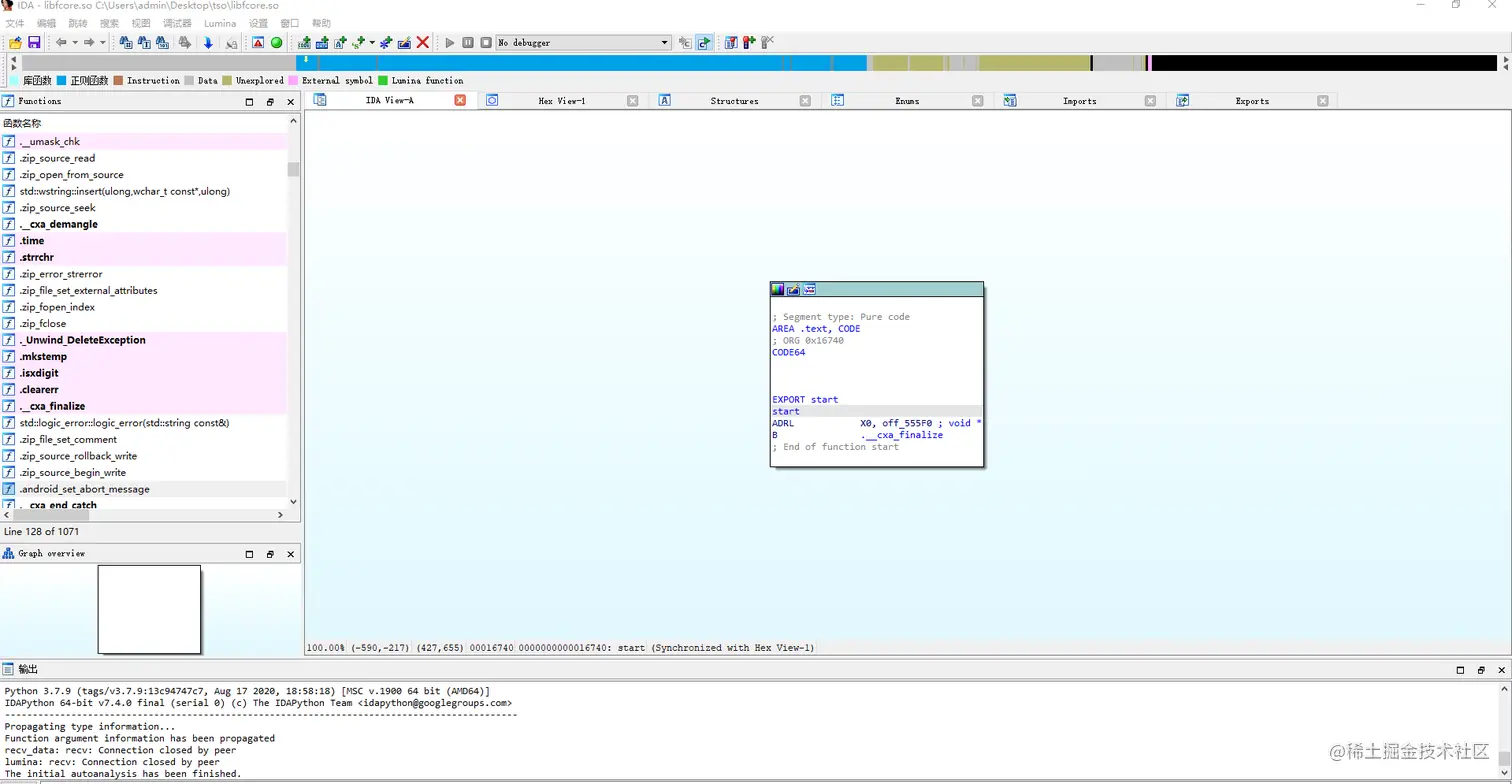
Task: Start the process with the play button
Action: tap(450, 42)
